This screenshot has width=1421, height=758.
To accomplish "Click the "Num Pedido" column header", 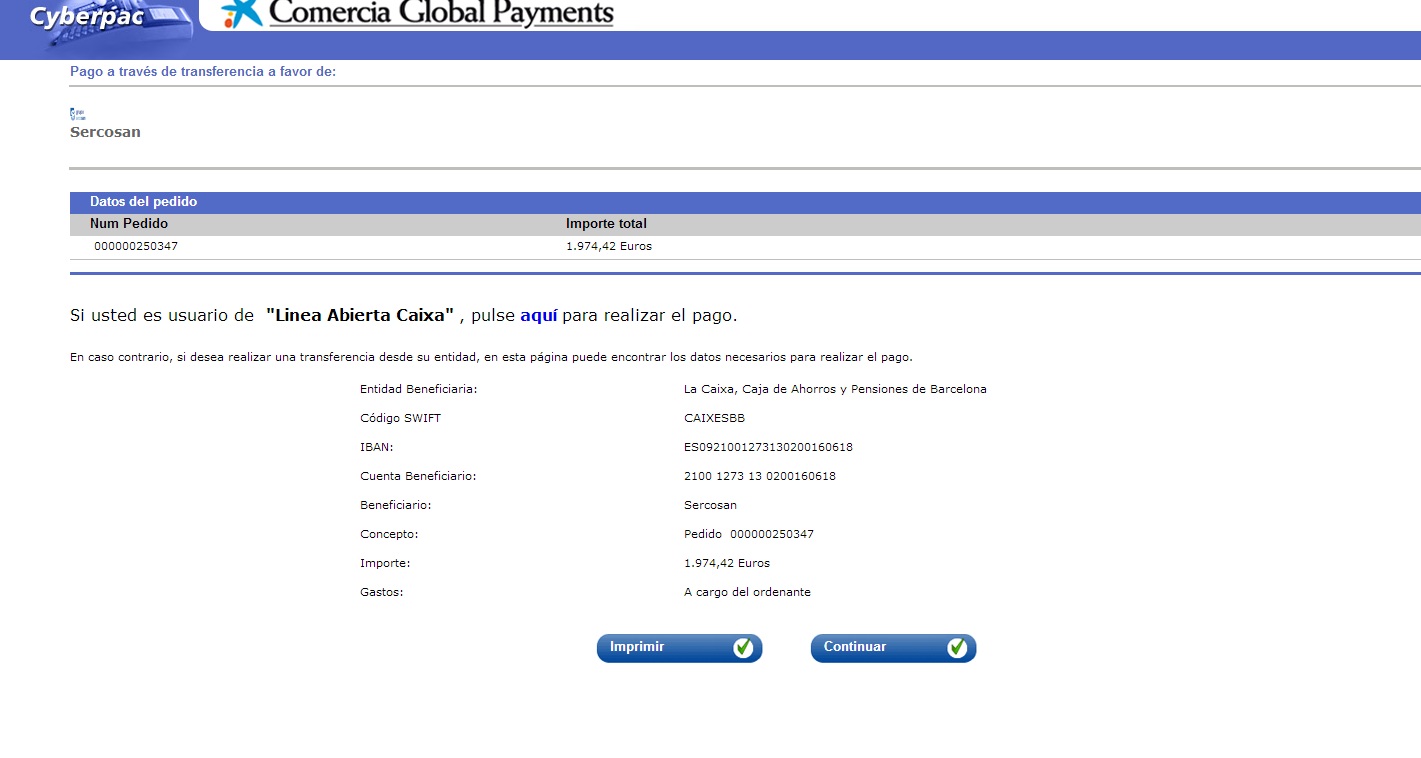I will pos(129,224).
